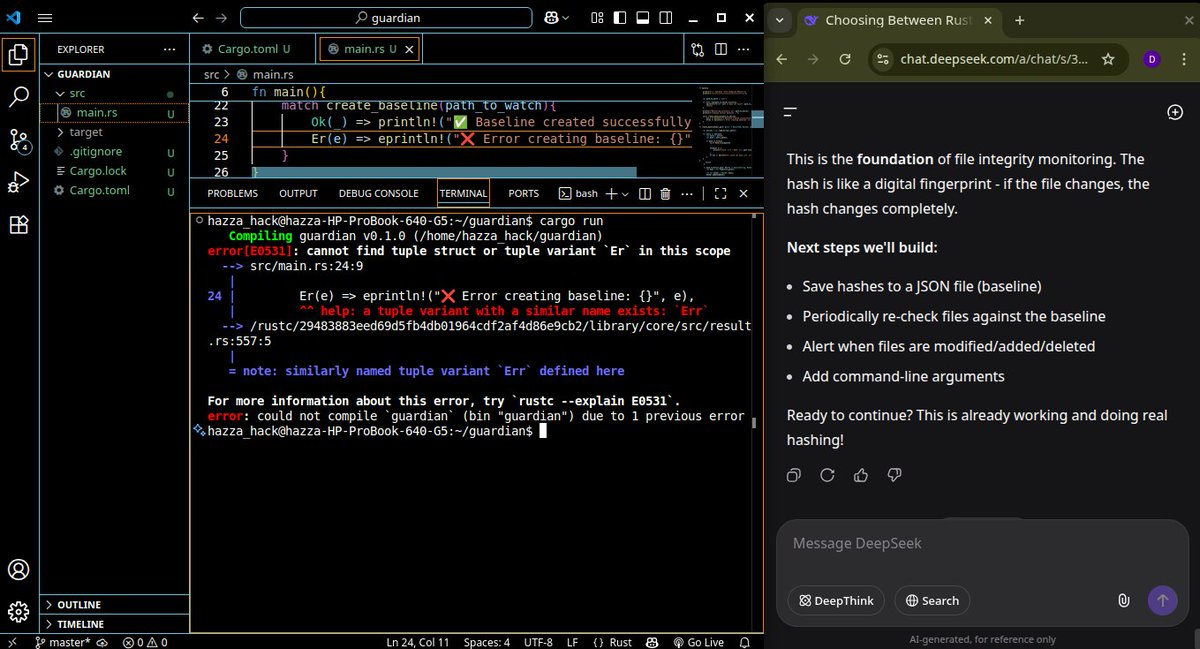Open notifications bell in status bar
Viewport: 1200px width, 649px height.
746,642
